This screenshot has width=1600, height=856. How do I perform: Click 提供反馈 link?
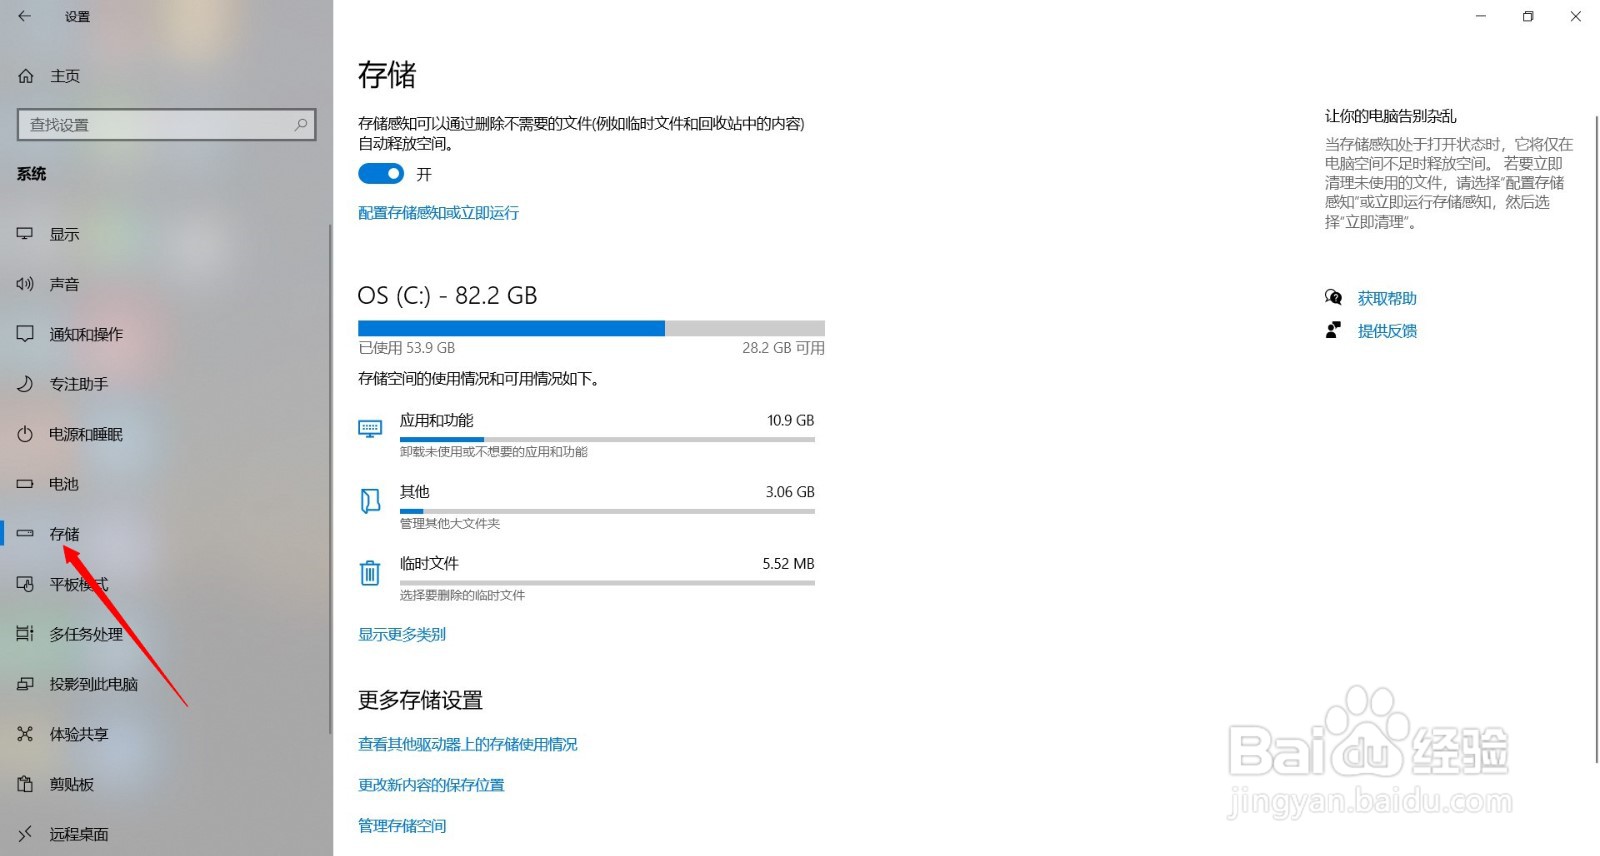pos(1387,331)
